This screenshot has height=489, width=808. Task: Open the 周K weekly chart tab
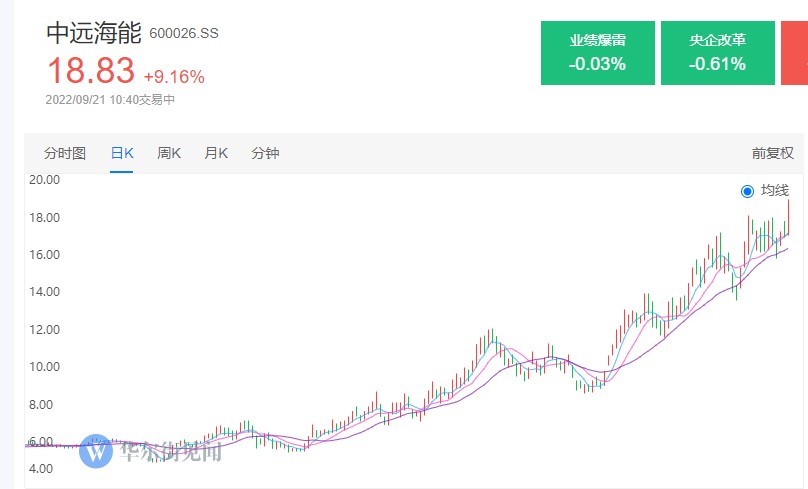pyautogui.click(x=169, y=153)
